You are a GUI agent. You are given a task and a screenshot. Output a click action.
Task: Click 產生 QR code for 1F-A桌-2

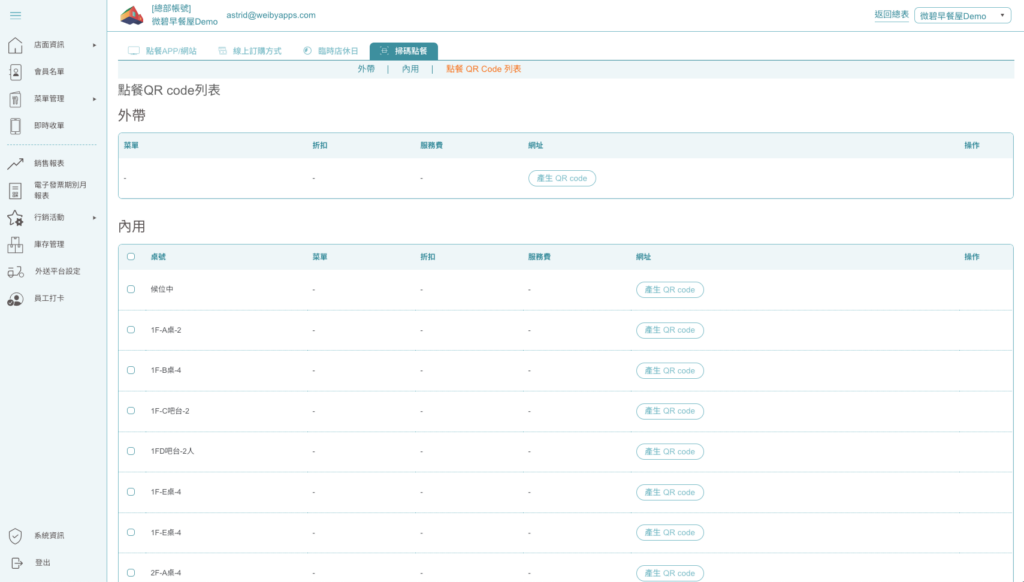coord(669,331)
